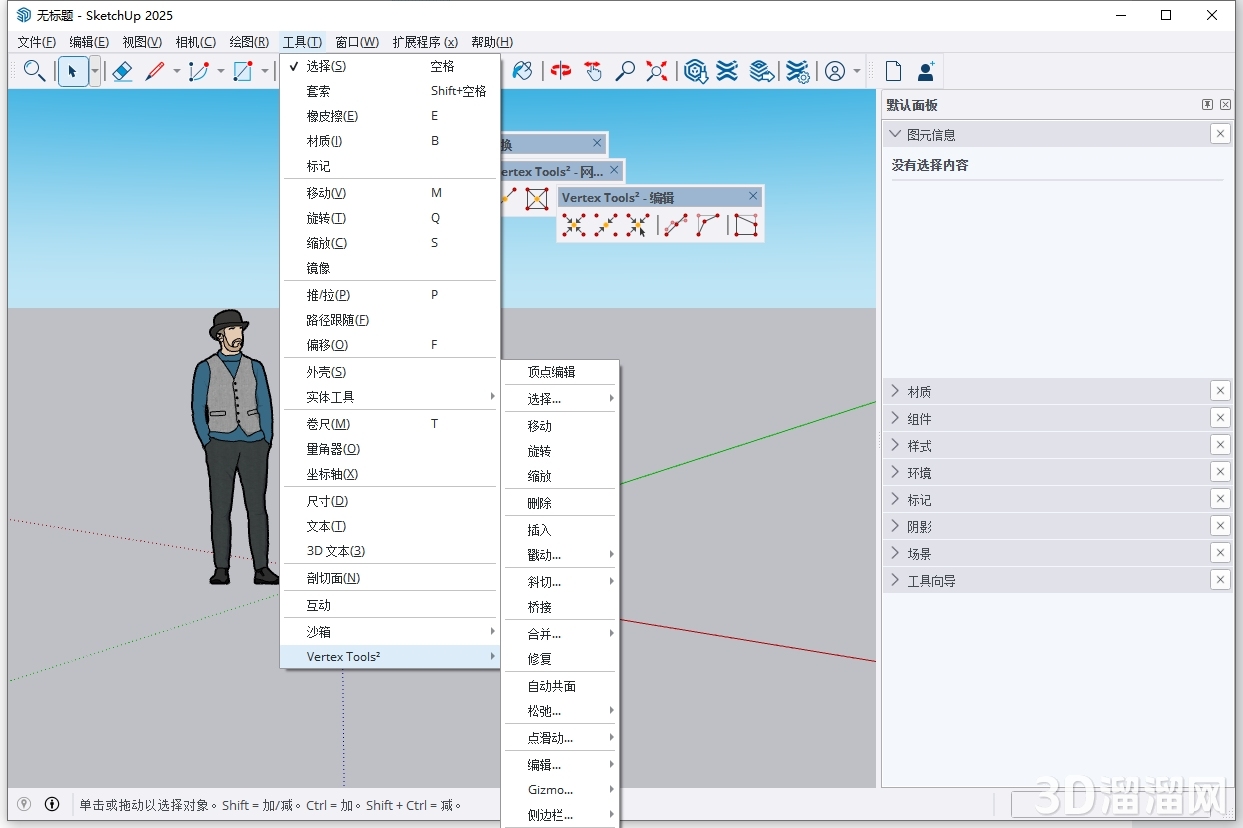
Task: Toggle the Arrow selection tool in the toolbar
Action: click(73, 71)
